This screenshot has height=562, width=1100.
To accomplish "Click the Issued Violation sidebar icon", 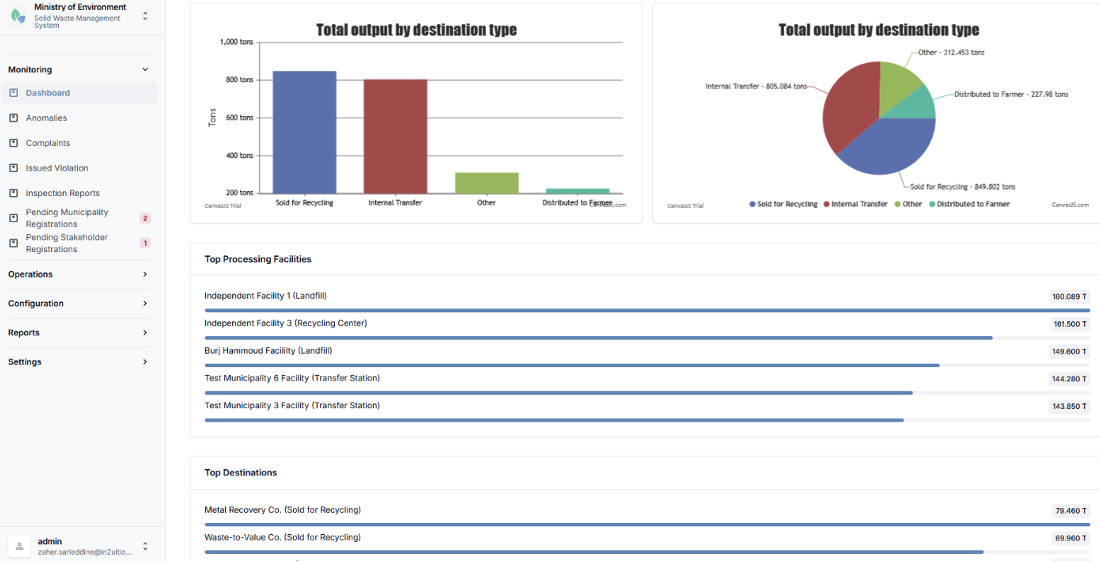I will [x=13, y=168].
